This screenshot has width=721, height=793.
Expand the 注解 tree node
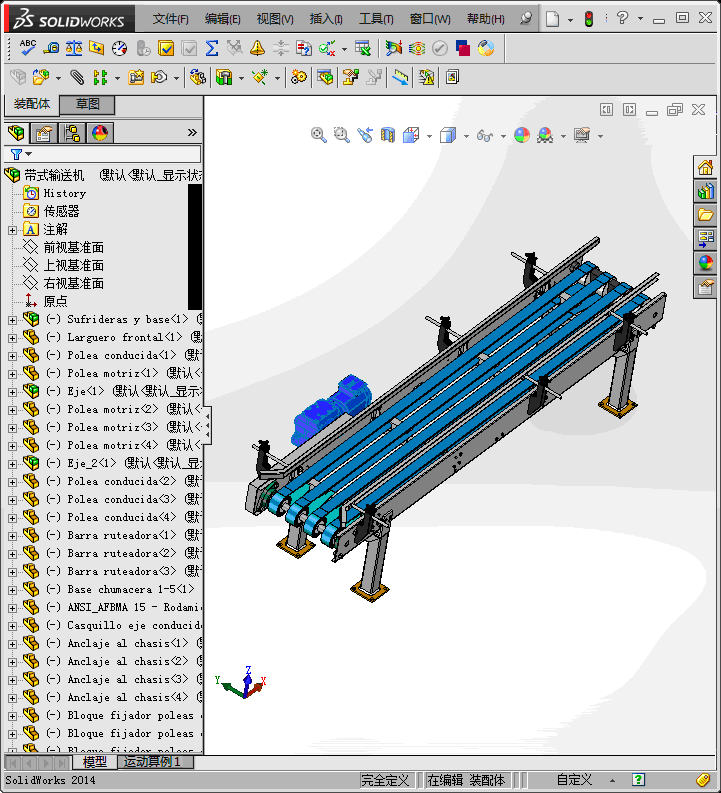point(12,230)
